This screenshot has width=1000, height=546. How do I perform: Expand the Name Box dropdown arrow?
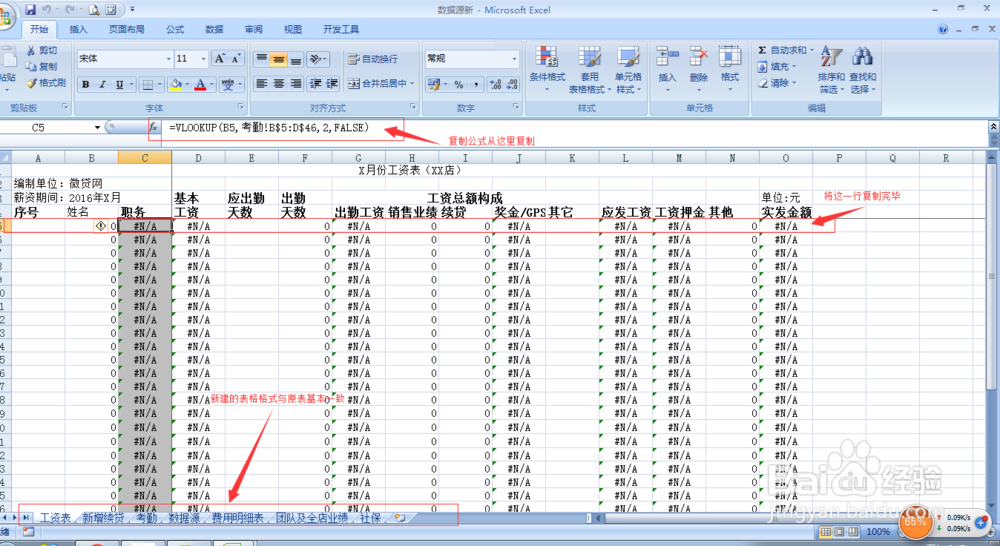pyautogui.click(x=98, y=128)
